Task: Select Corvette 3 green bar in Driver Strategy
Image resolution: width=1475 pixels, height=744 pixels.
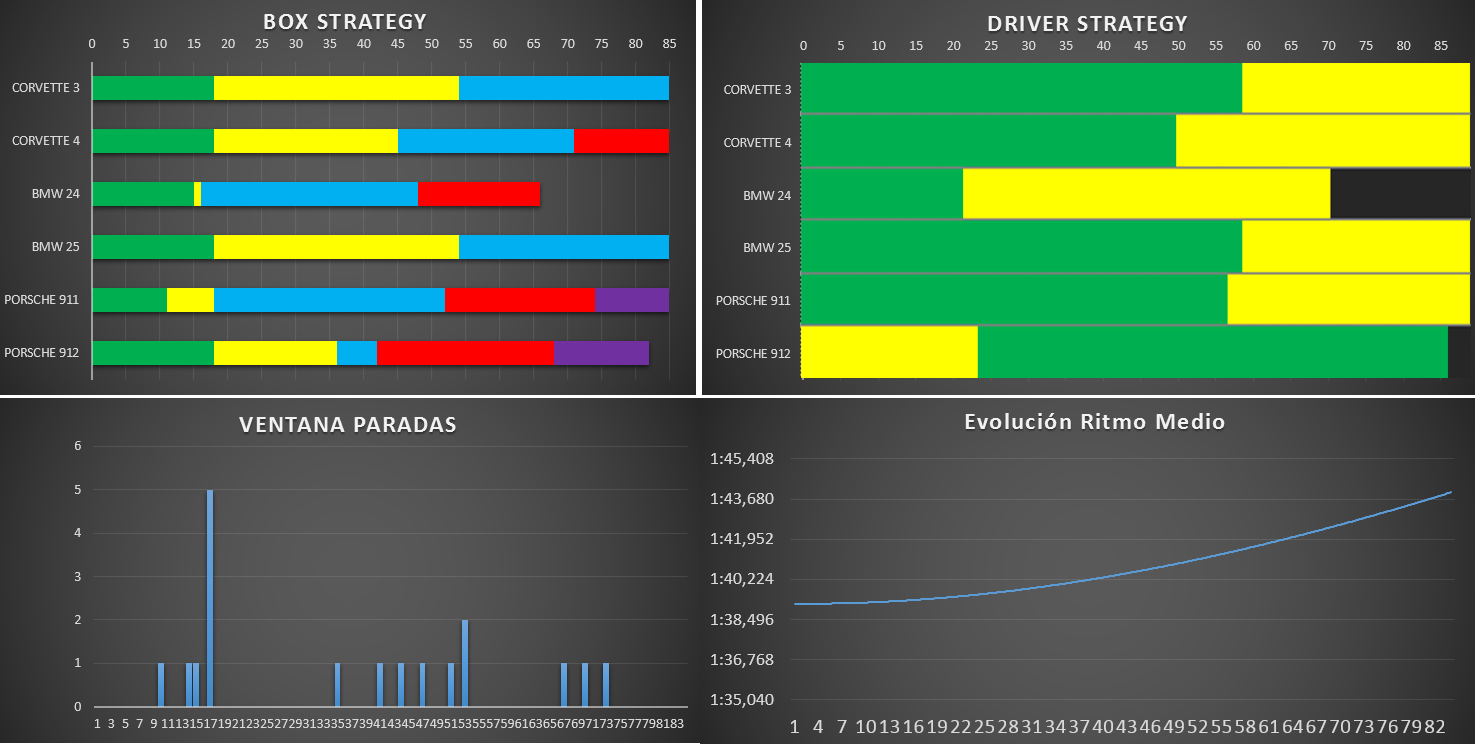Action: (1022, 88)
